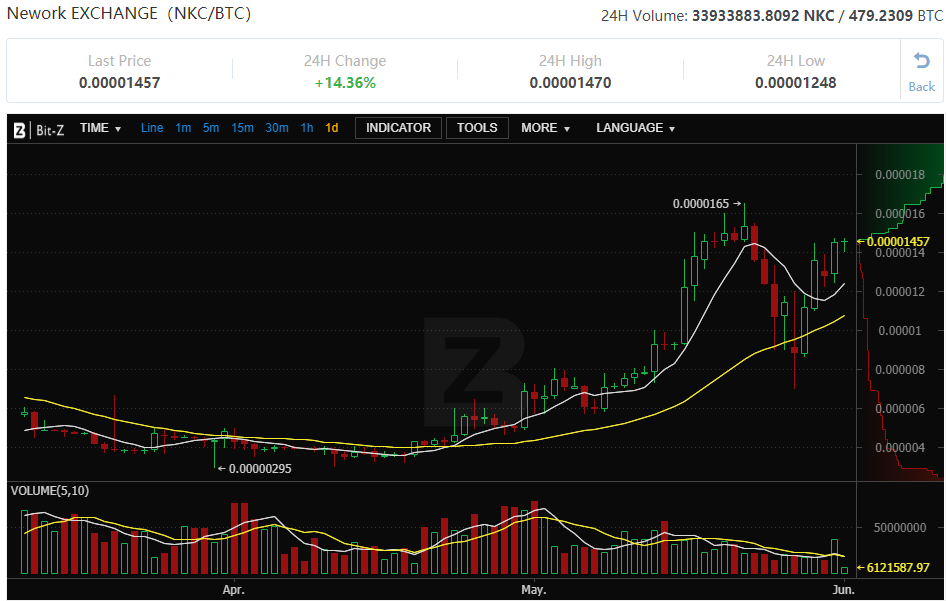Switch to the 1h timeframe
This screenshot has height=601, width=947.
coord(307,128)
